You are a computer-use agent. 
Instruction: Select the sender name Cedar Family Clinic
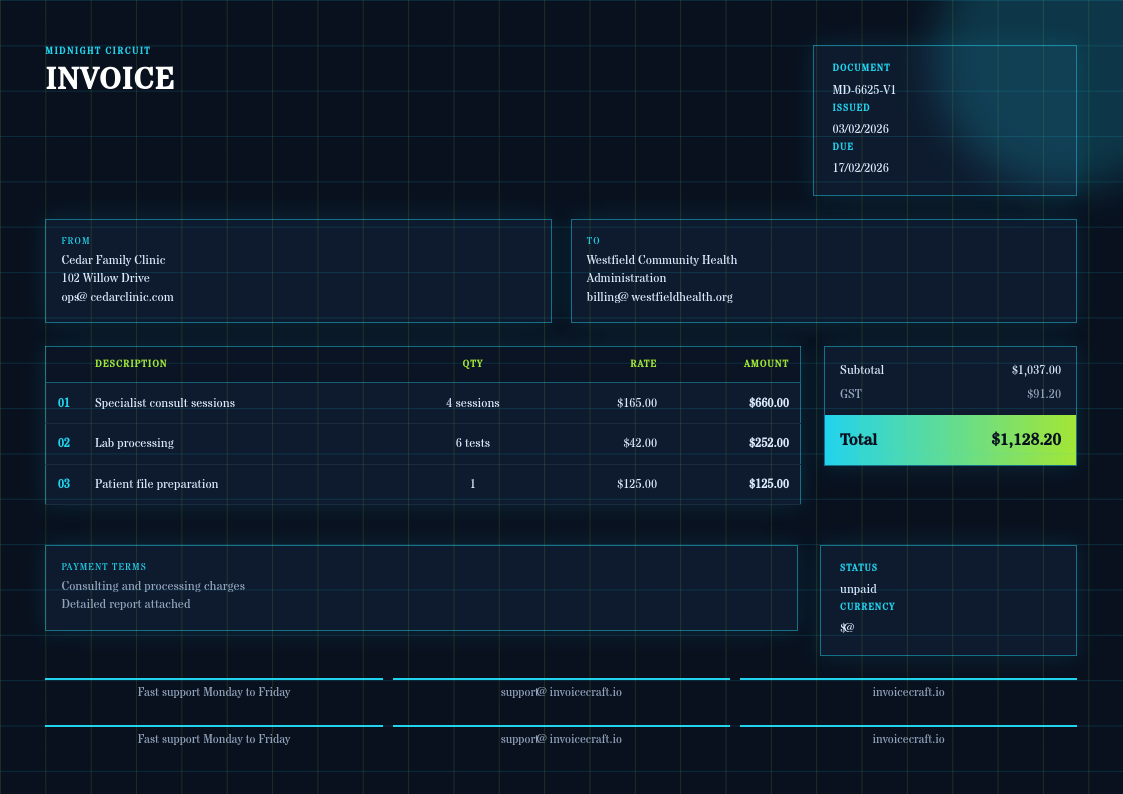pyautogui.click(x=113, y=260)
